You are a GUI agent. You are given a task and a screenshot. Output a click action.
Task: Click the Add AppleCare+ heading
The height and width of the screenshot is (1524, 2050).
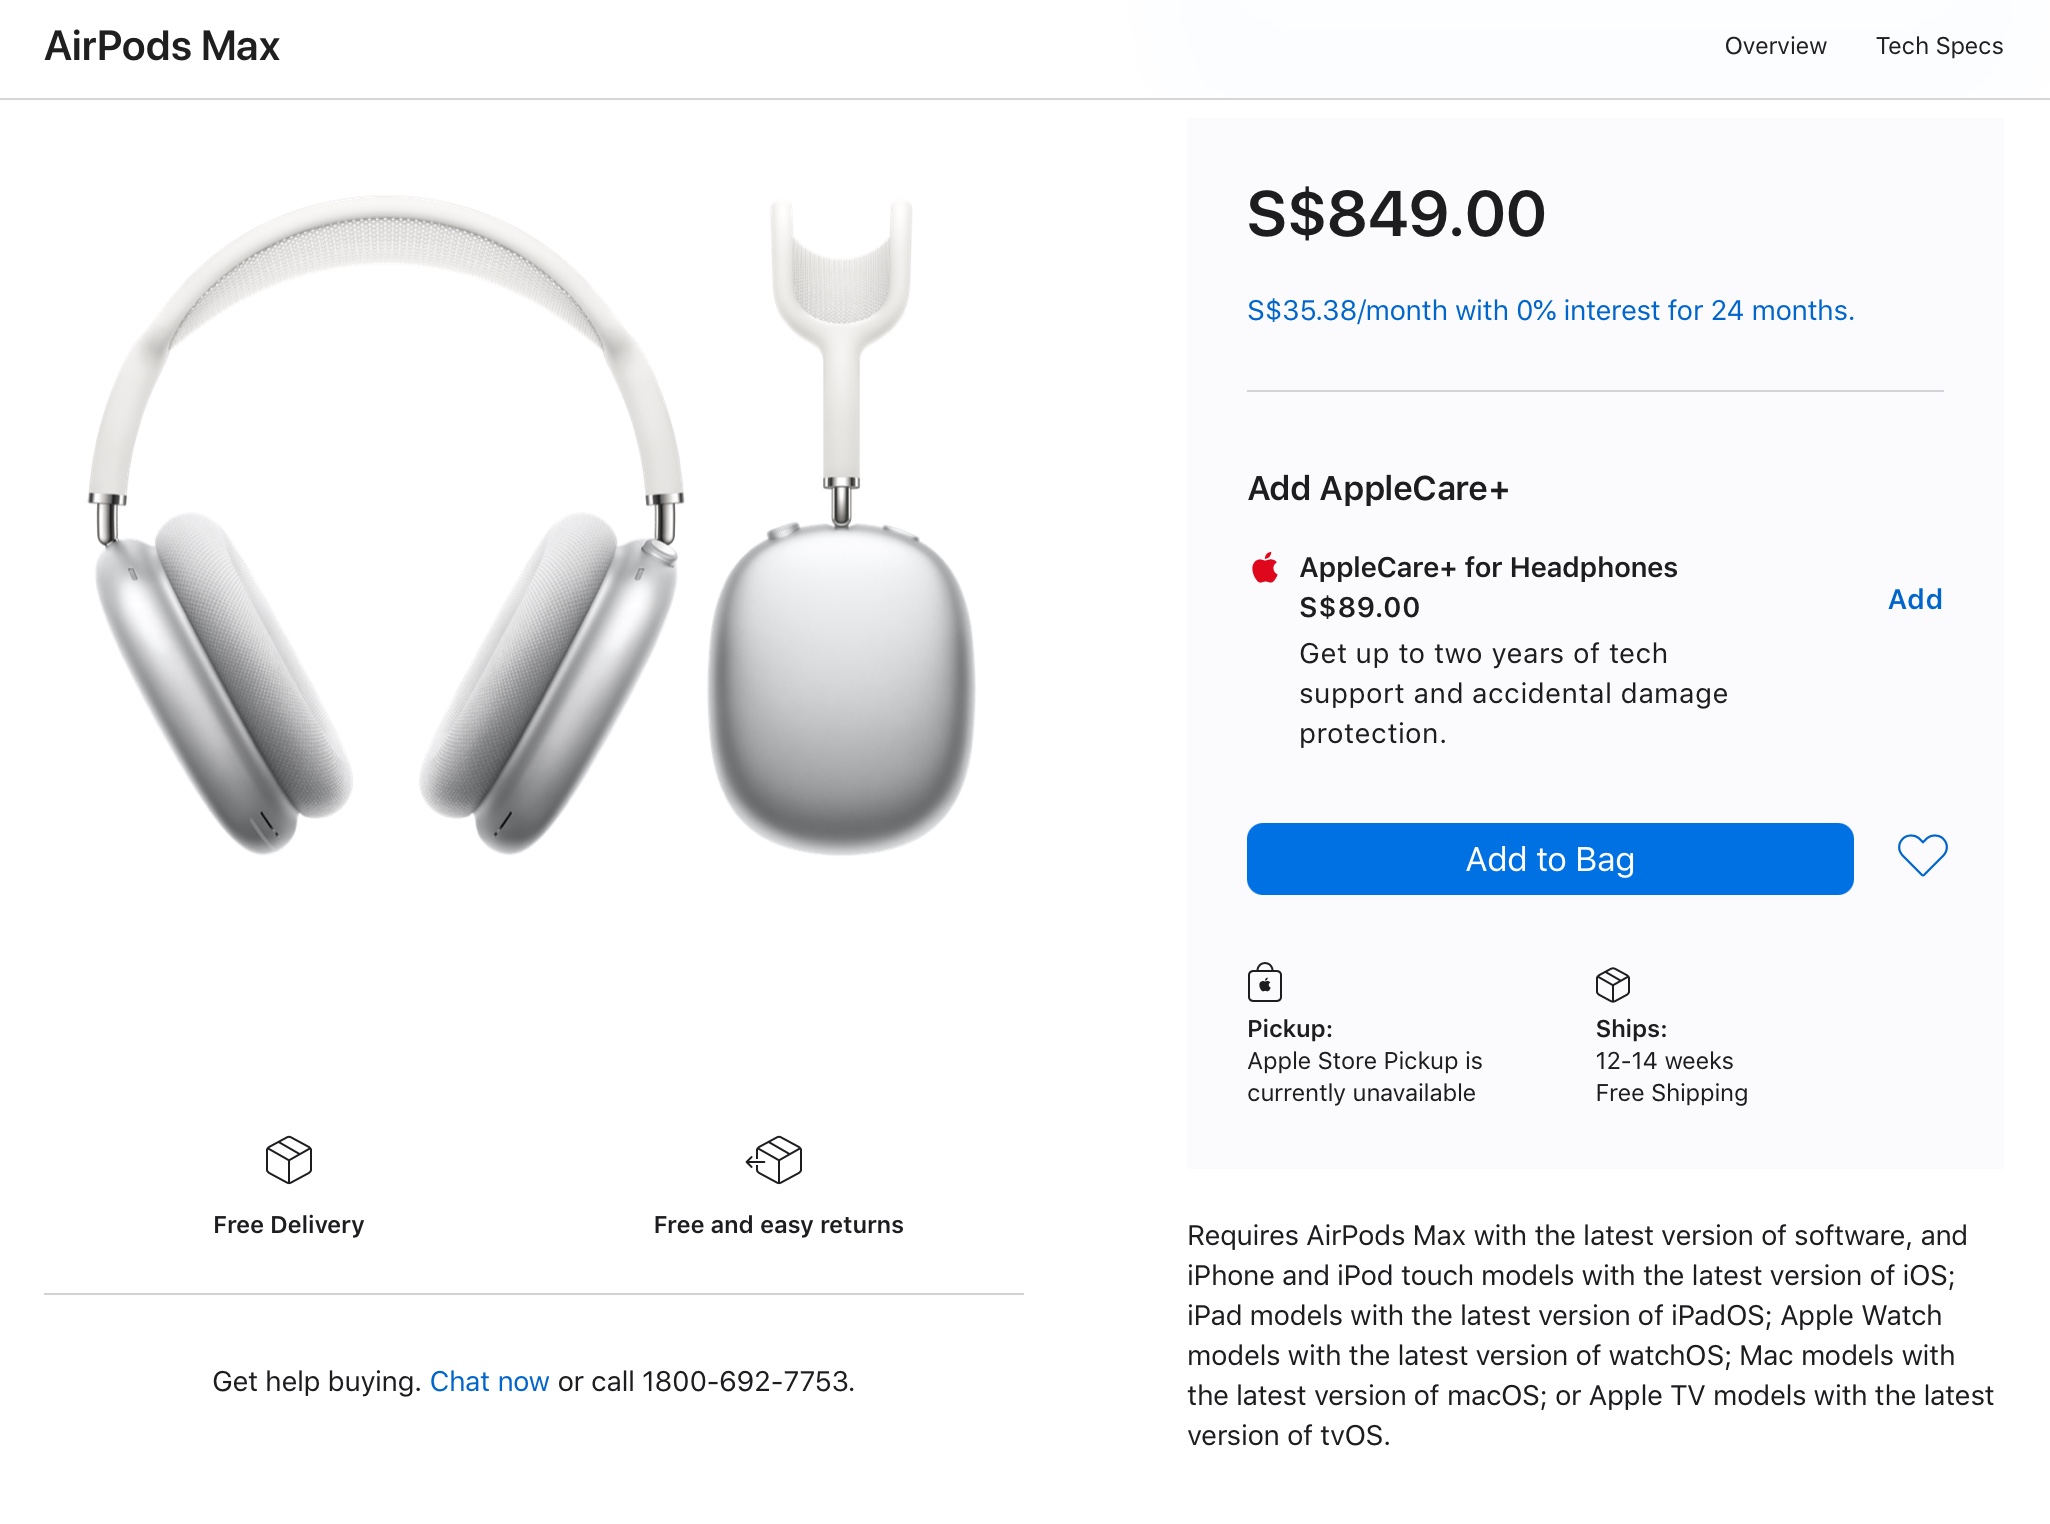1378,489
